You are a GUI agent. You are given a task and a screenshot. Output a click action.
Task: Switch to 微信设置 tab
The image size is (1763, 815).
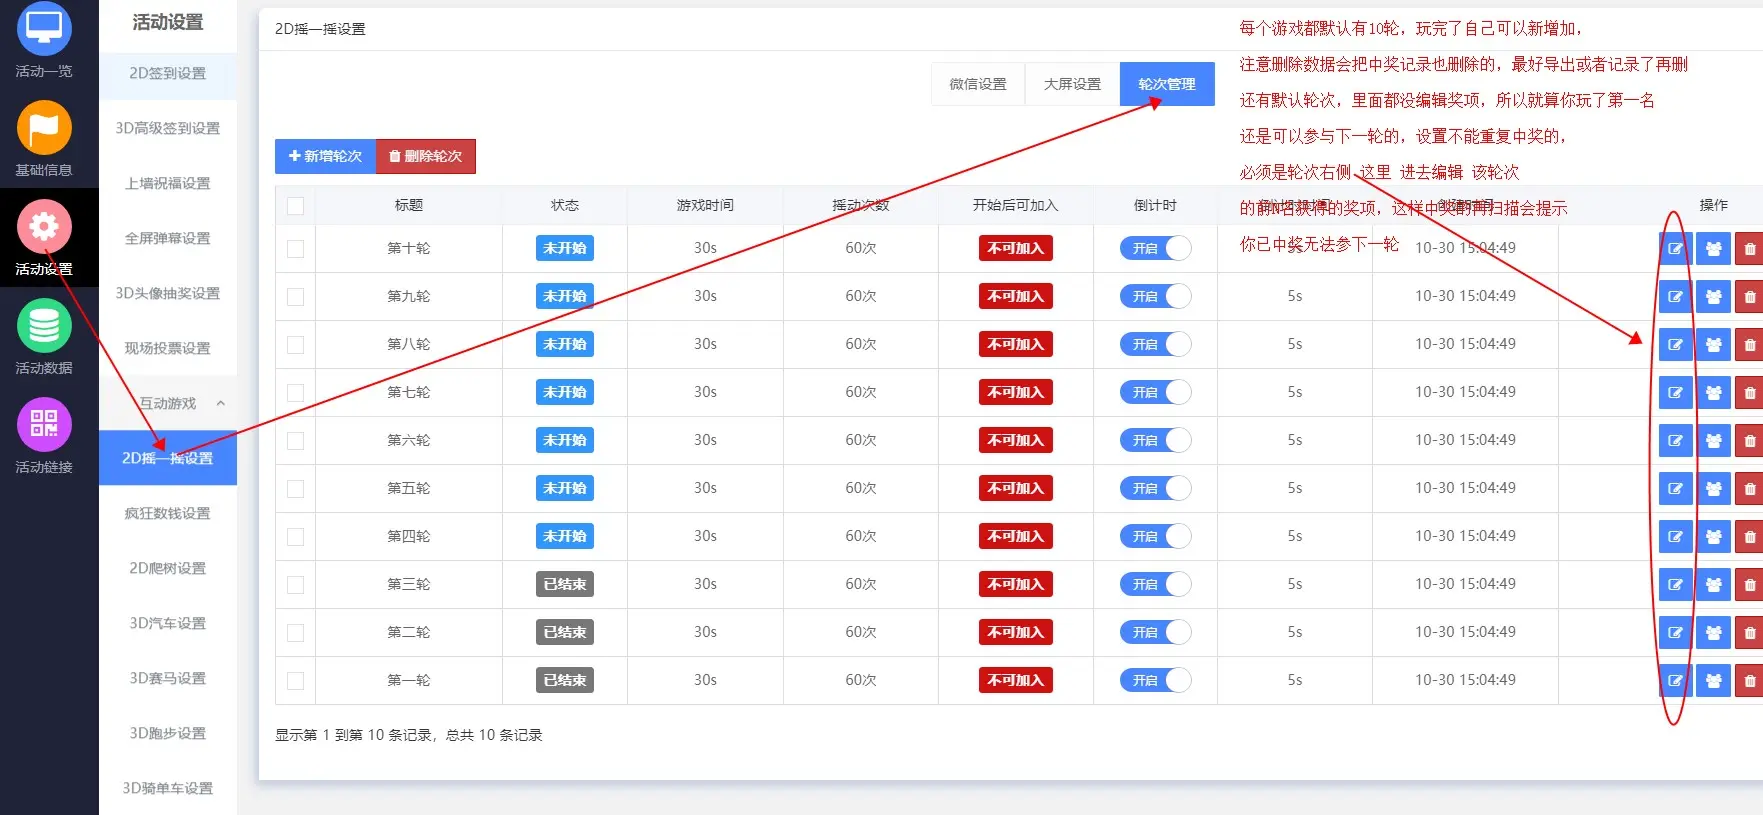click(977, 84)
